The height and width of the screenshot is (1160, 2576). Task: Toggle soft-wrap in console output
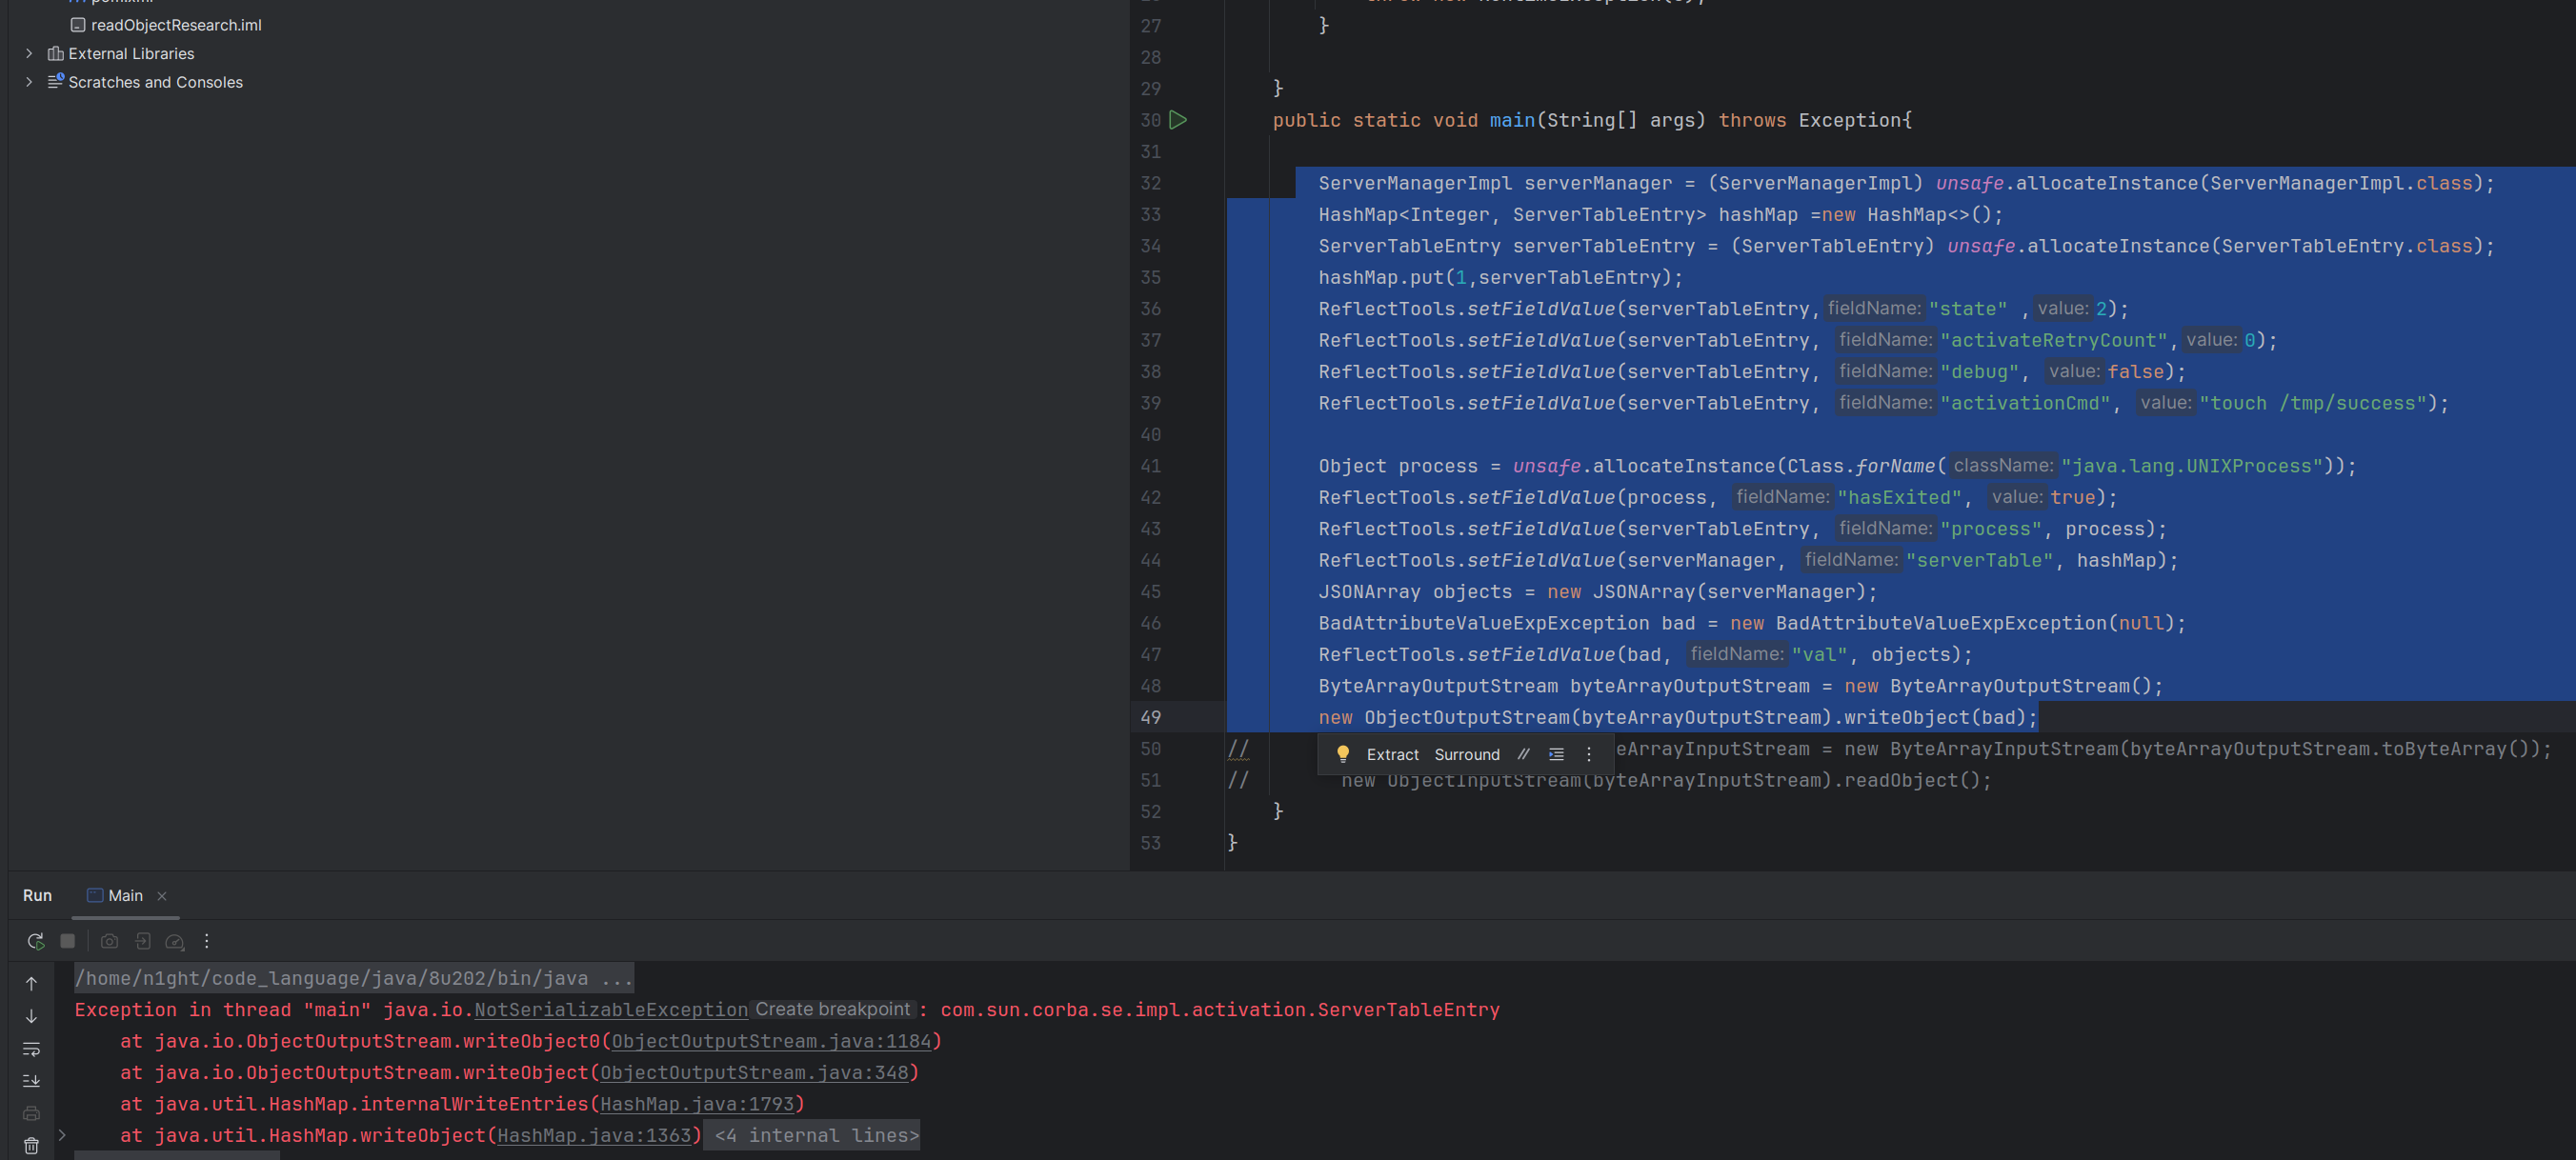(31, 1049)
